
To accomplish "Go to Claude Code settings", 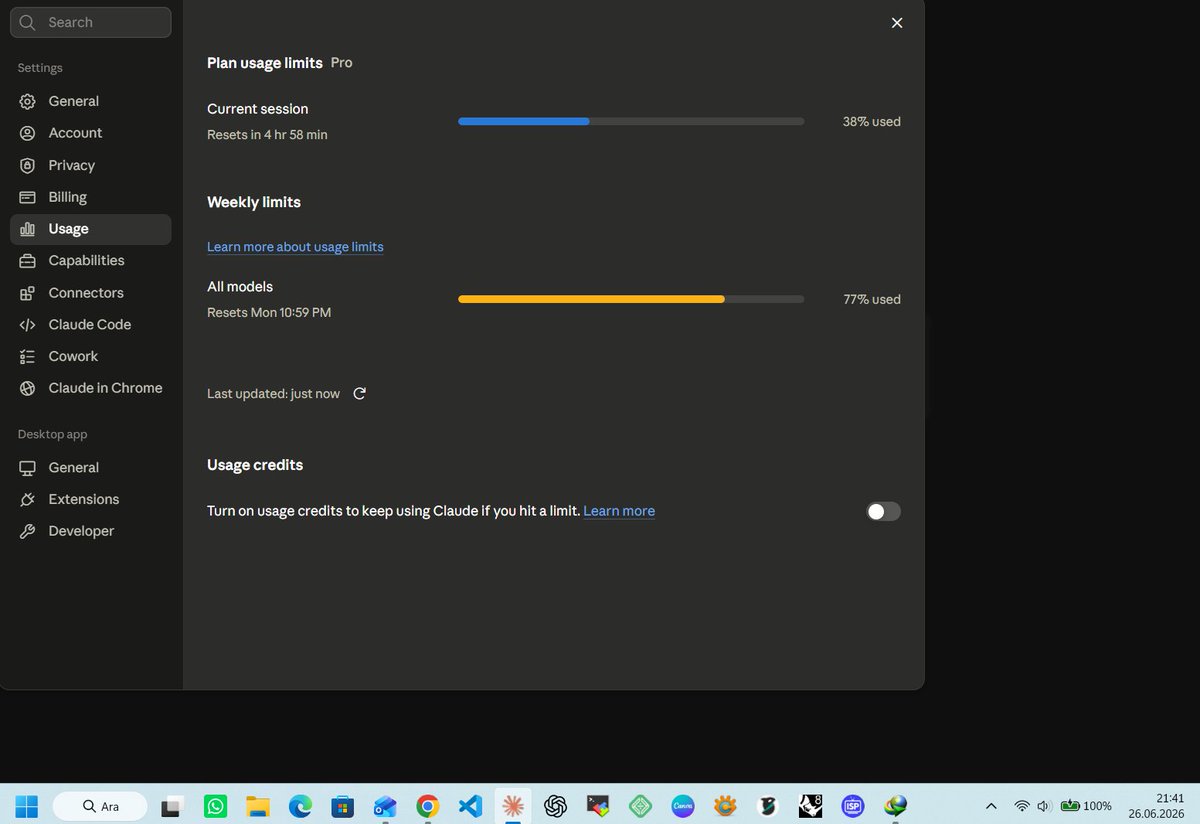I will (x=91, y=325).
